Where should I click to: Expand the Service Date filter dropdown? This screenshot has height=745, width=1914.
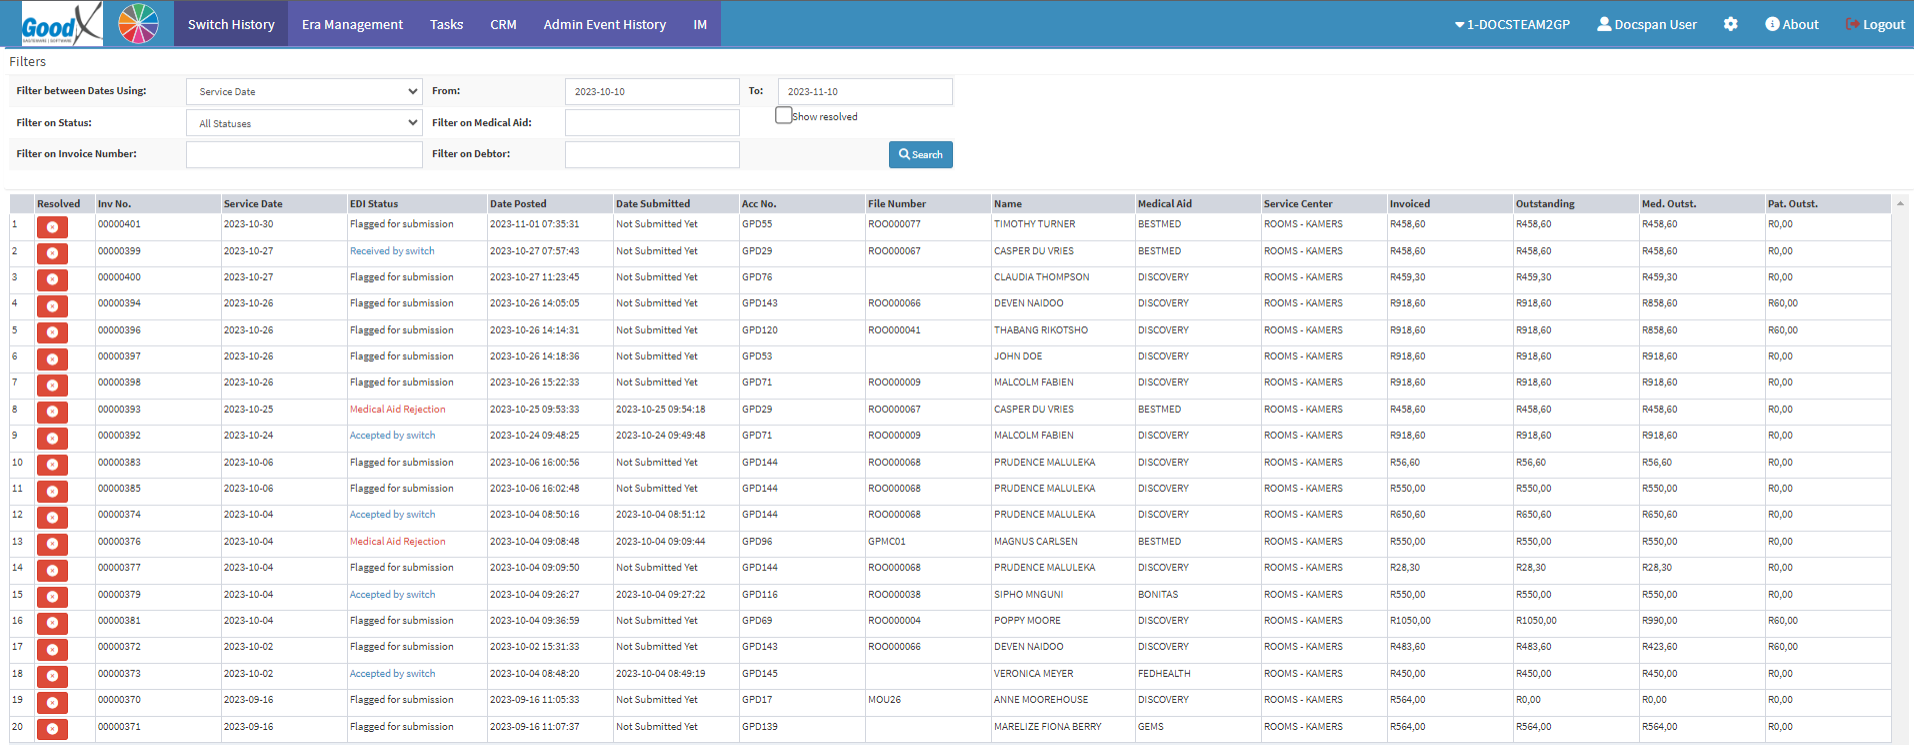pos(304,92)
